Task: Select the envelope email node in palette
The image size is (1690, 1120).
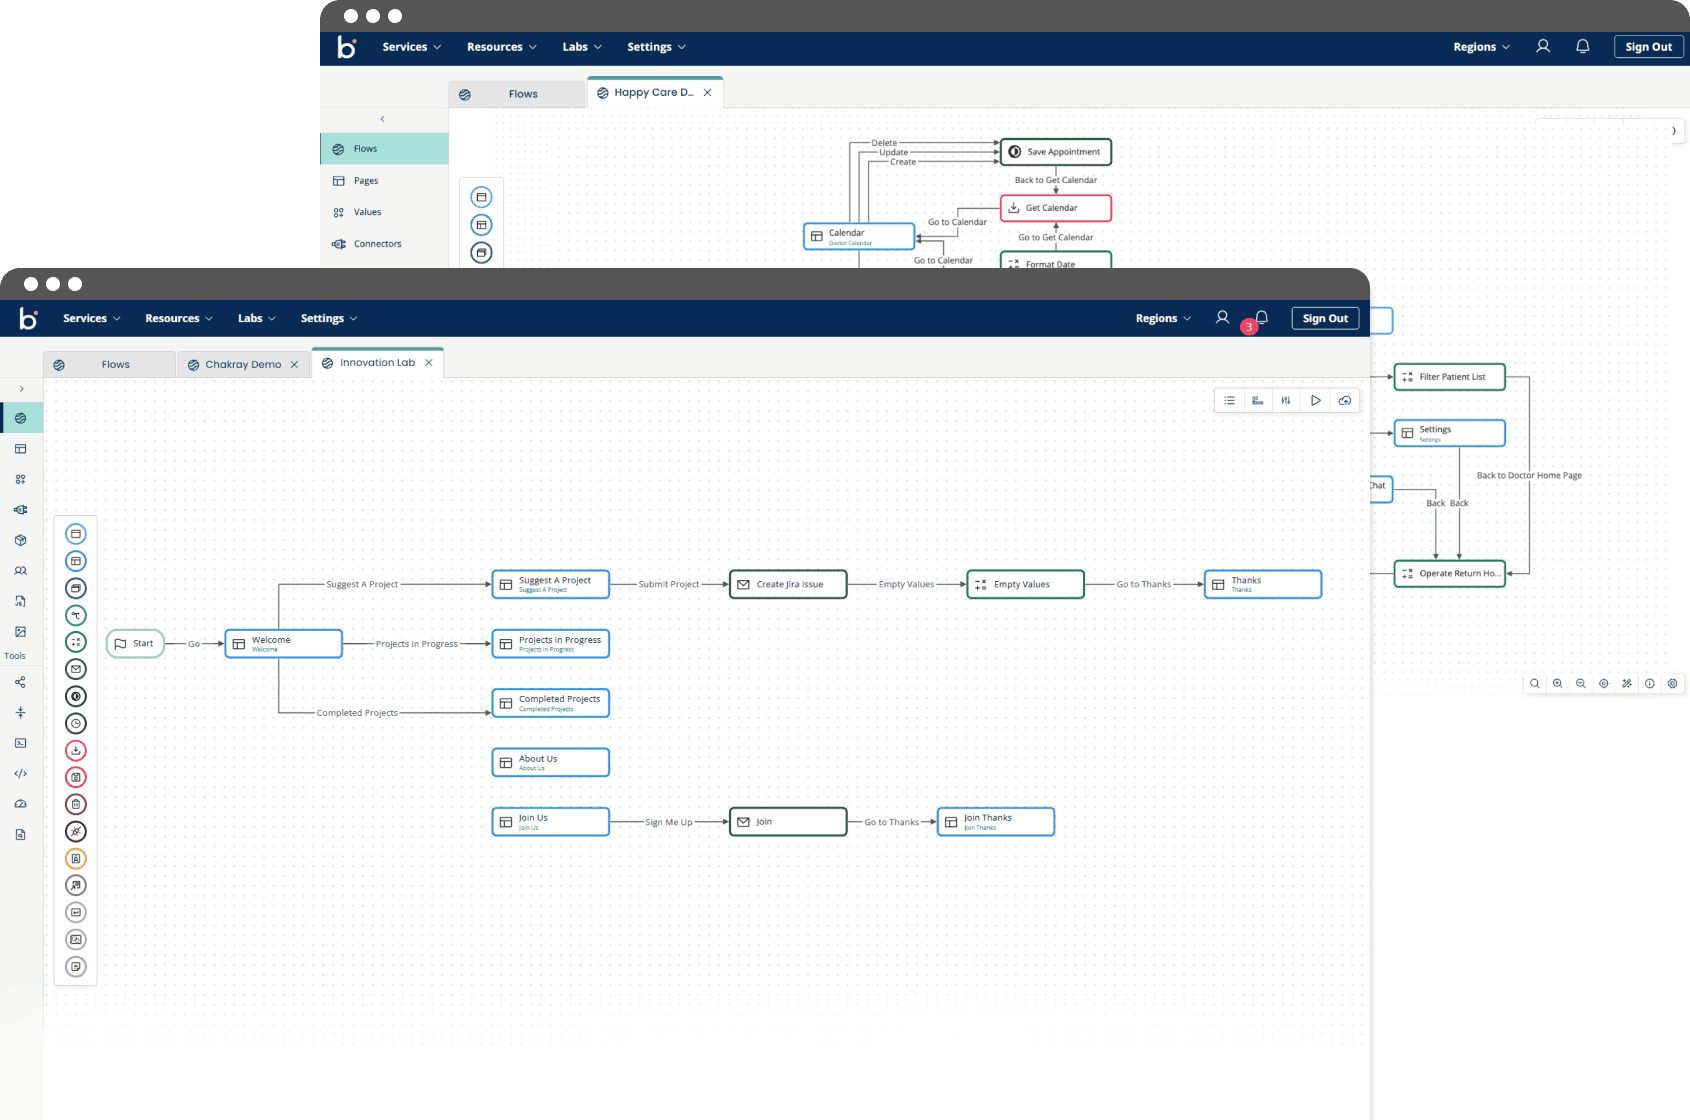Action: click(x=76, y=669)
